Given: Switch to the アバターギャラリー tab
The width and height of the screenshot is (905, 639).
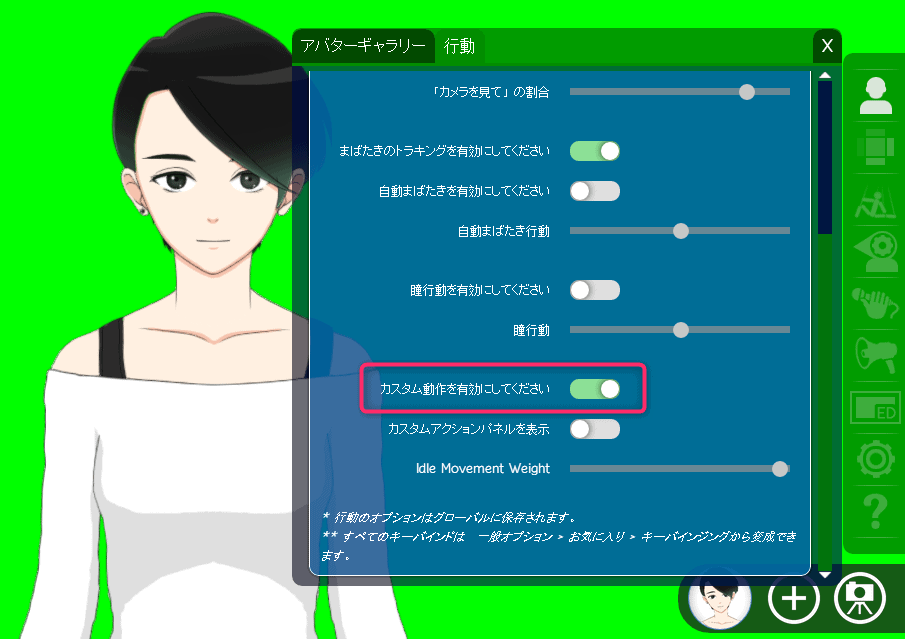Looking at the screenshot, I should 363,46.
